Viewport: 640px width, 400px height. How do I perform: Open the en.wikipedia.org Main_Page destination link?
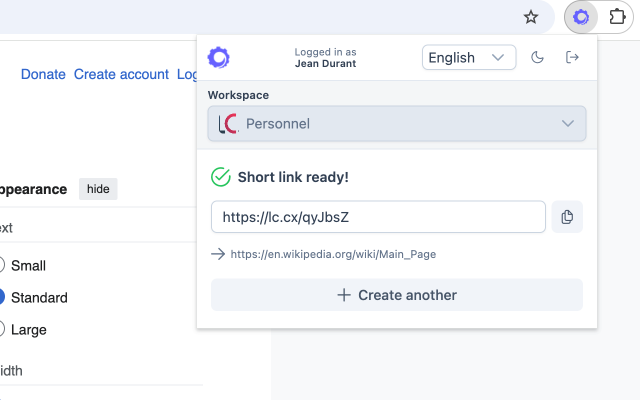click(x=333, y=254)
